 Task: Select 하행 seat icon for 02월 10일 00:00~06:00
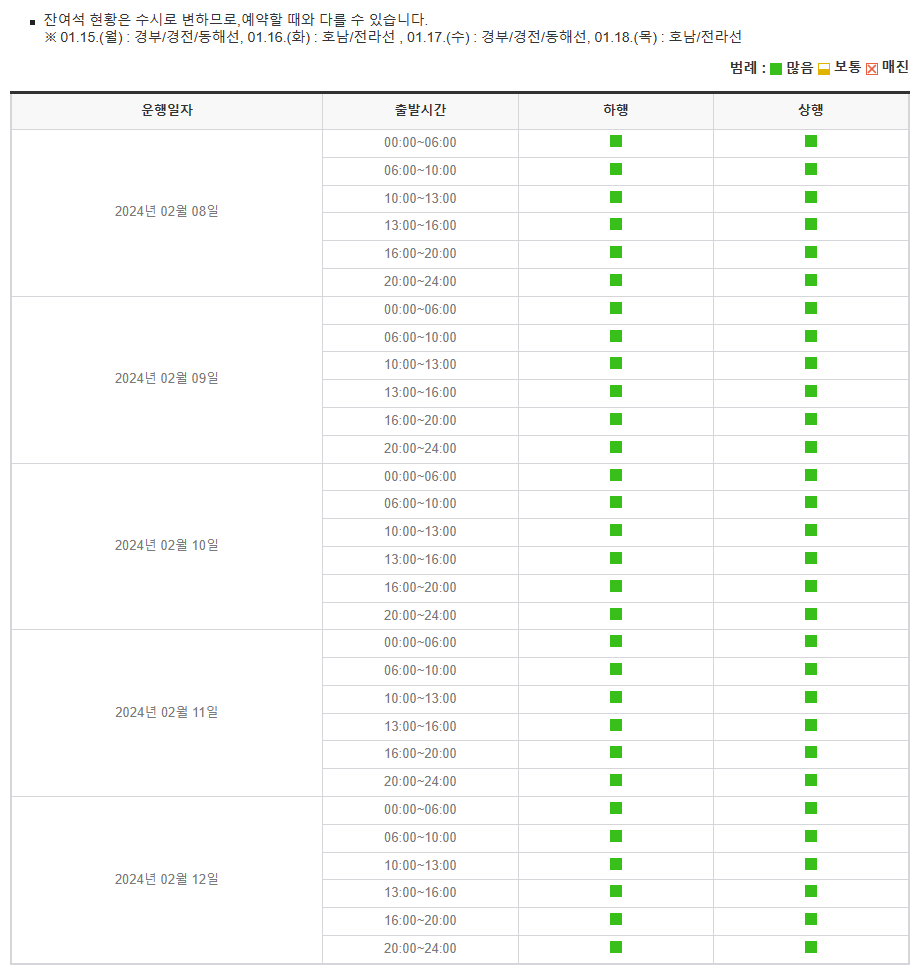616,475
